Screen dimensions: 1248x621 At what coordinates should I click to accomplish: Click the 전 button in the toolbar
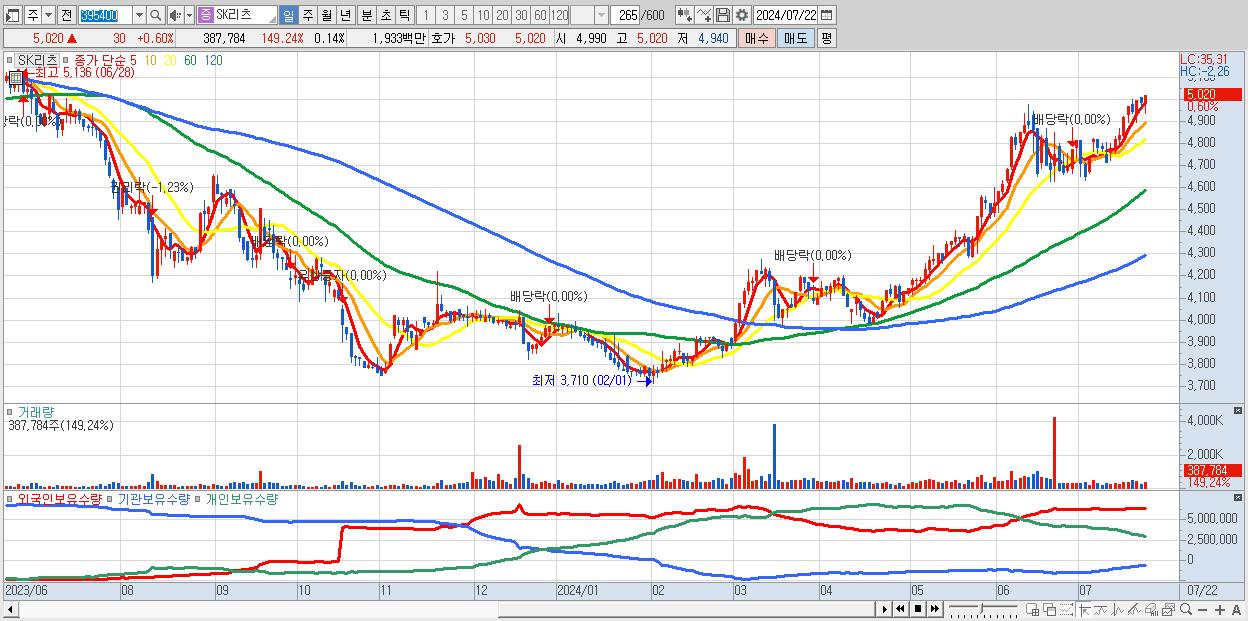(x=66, y=15)
